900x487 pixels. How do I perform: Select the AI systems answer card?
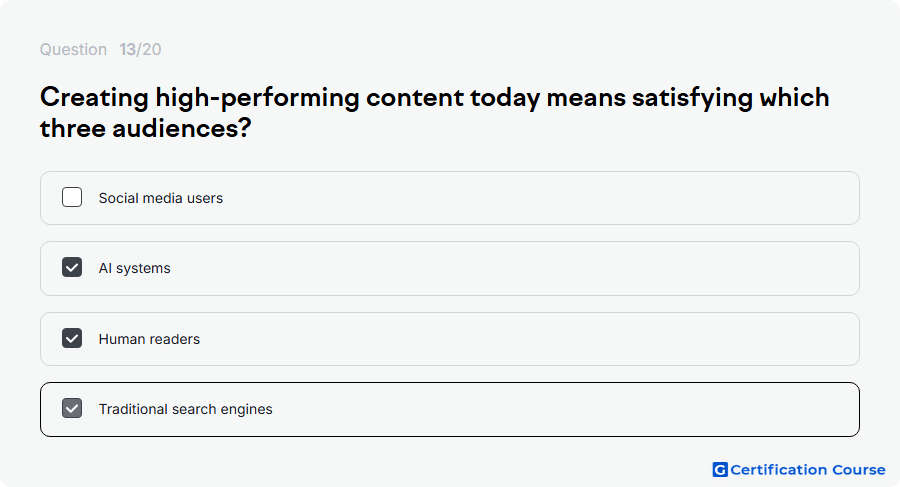click(x=450, y=268)
